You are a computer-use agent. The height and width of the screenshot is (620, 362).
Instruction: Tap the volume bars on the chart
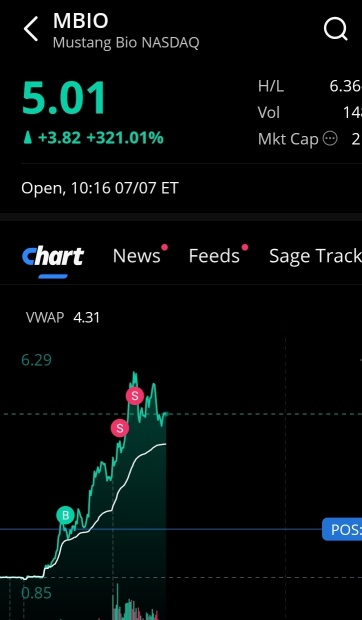(x=136, y=603)
